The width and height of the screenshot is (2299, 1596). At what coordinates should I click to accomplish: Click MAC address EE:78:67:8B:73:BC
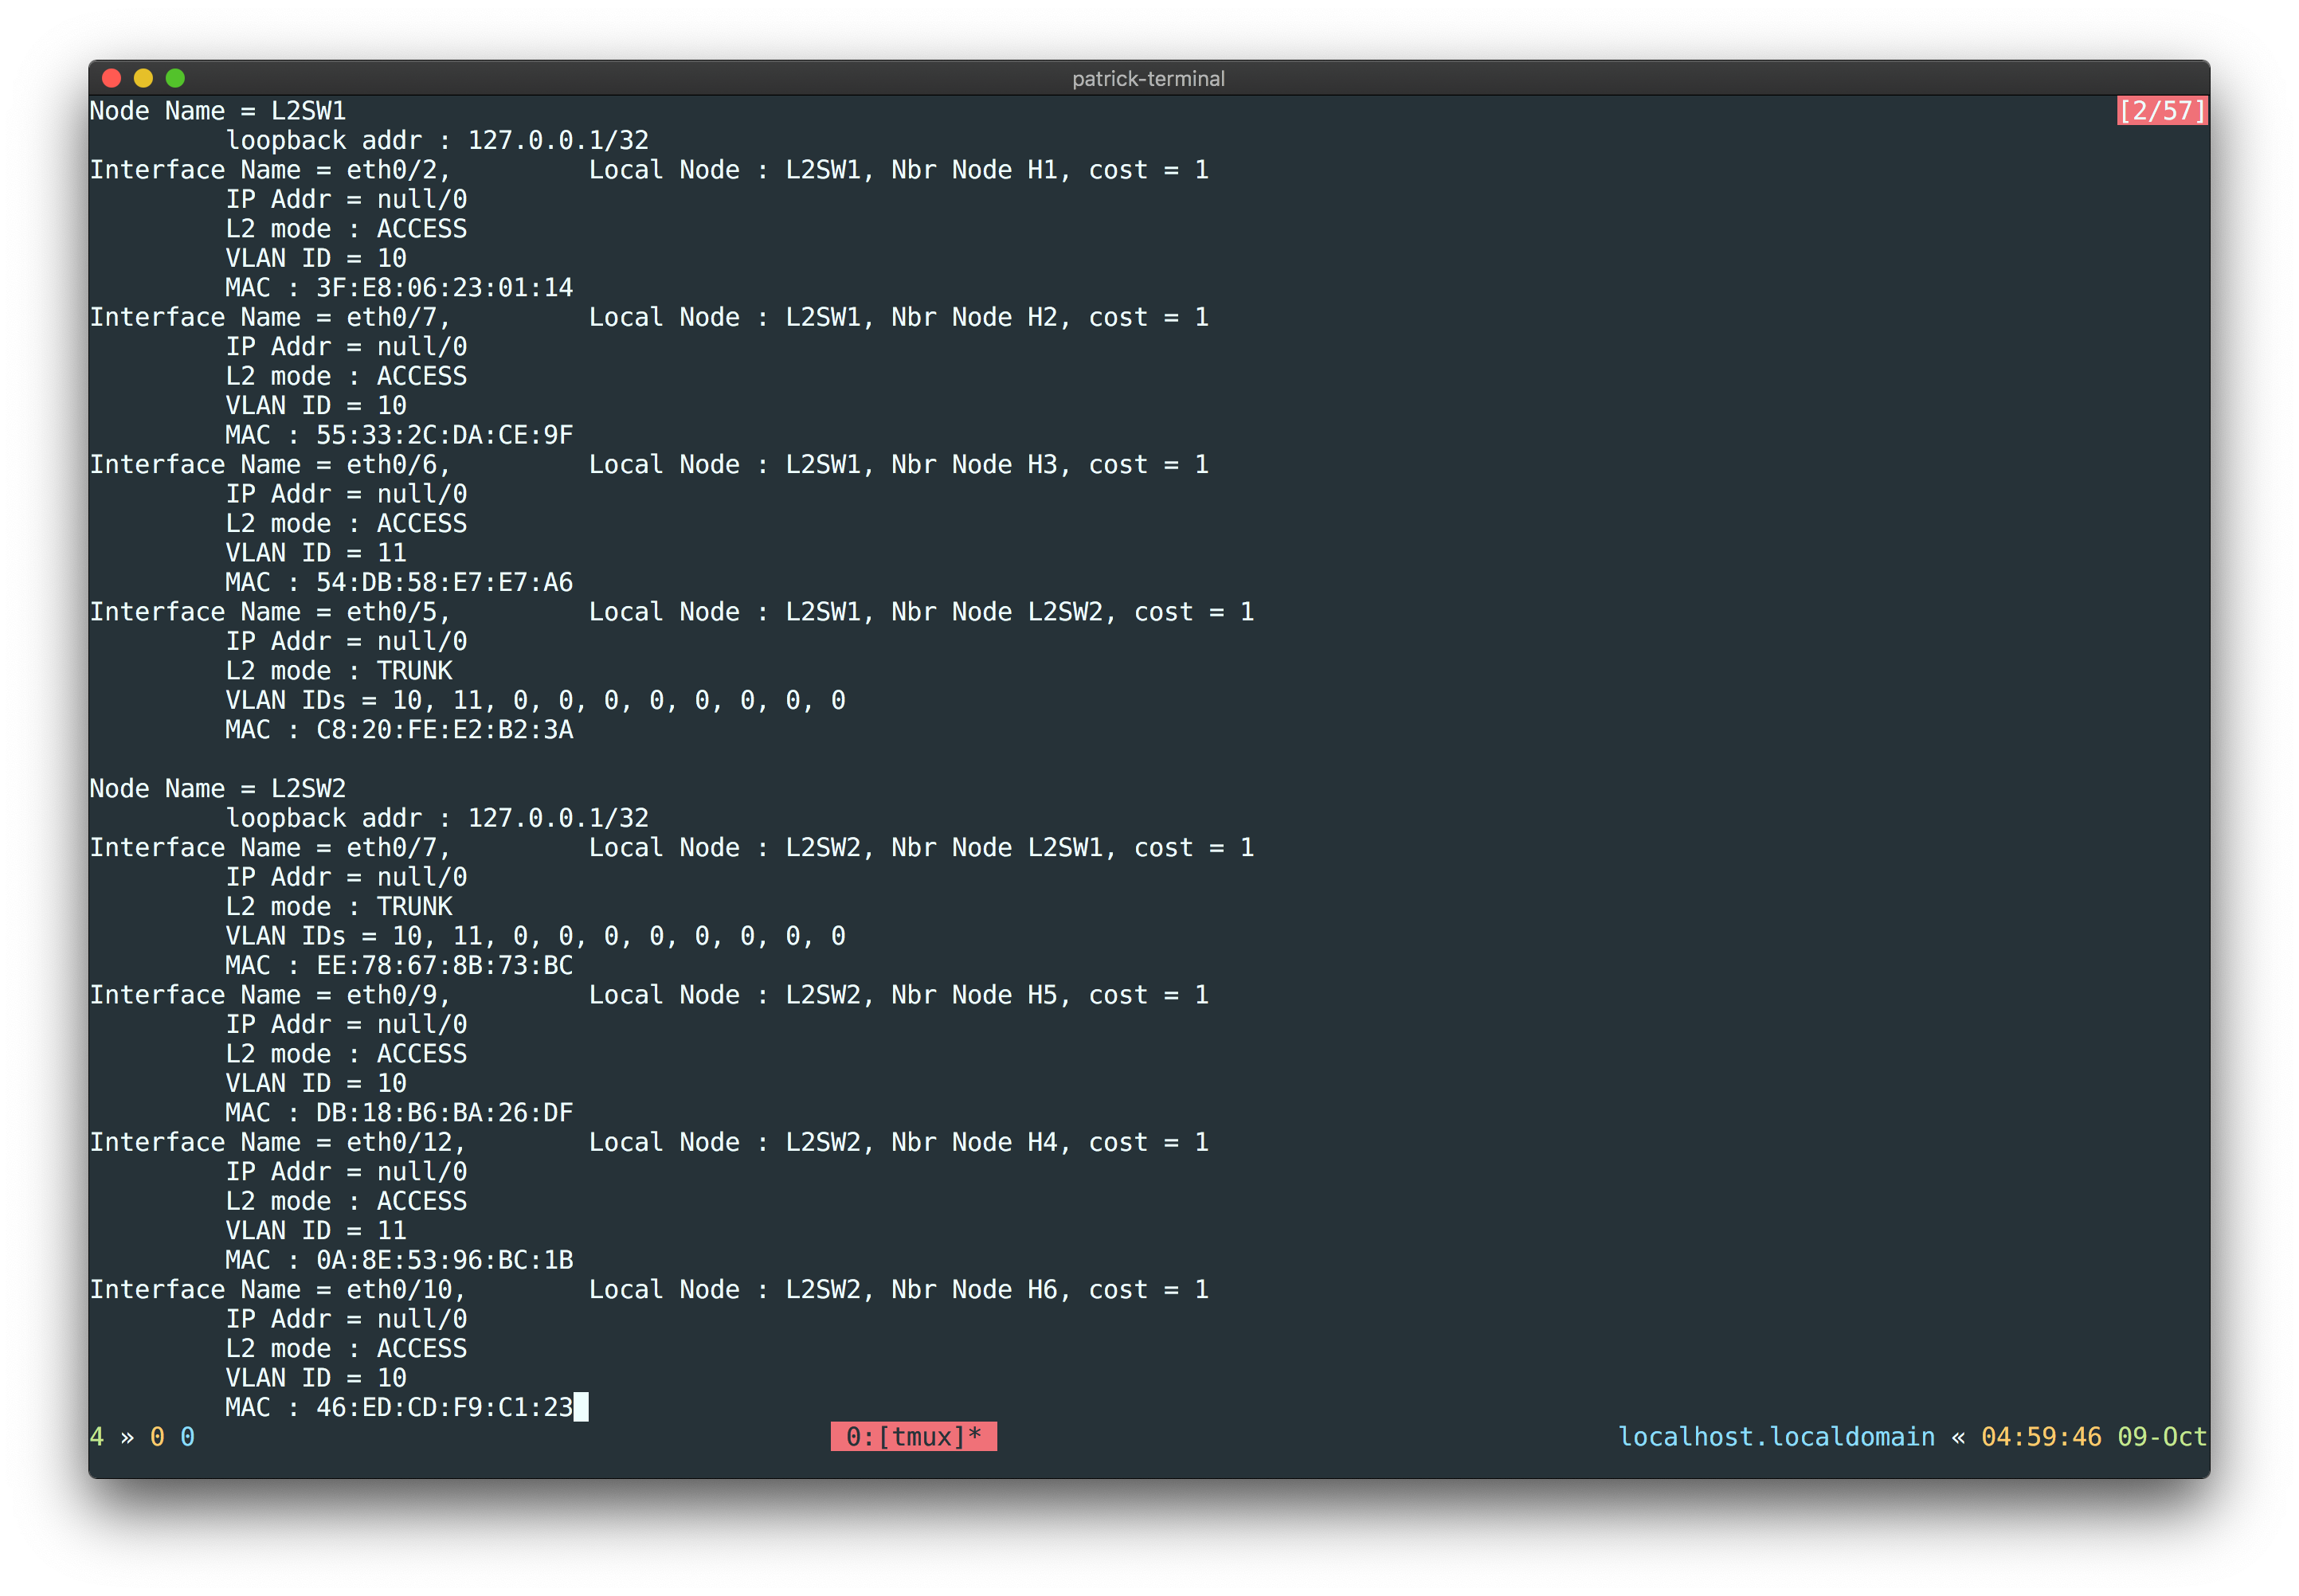point(444,966)
